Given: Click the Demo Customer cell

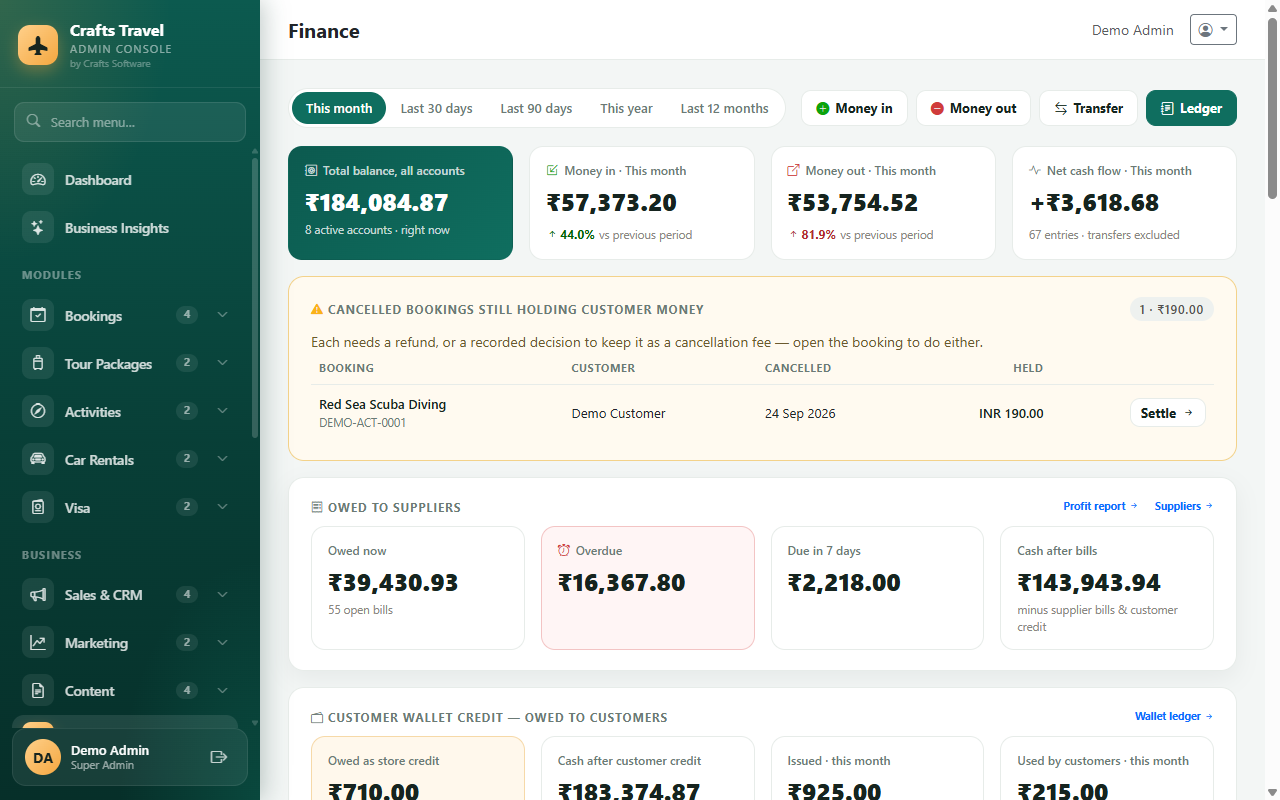Looking at the screenshot, I should pos(618,413).
